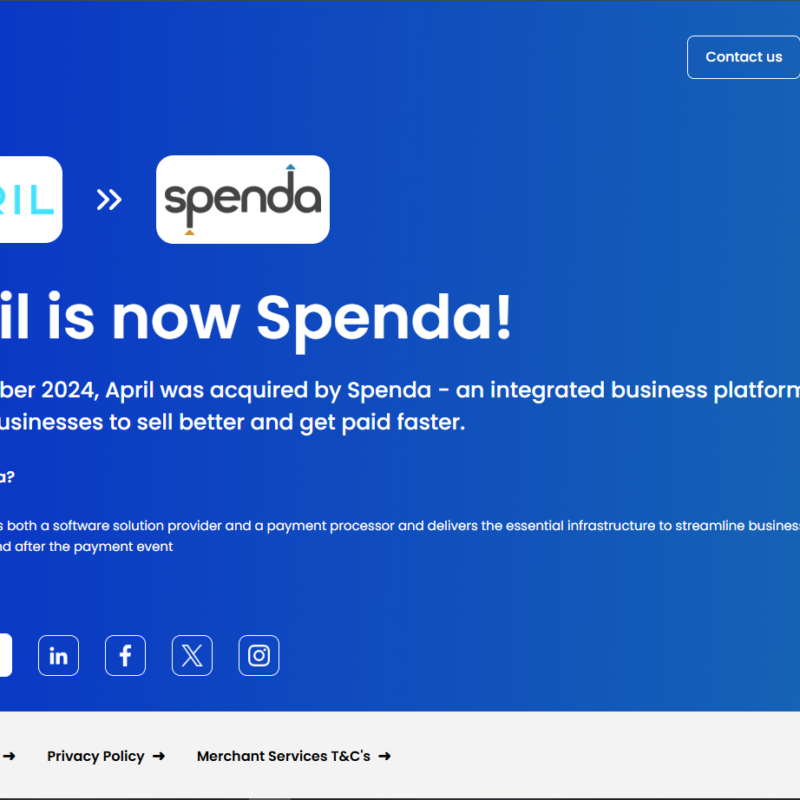Open the X (Twitter) social icon
Screen dimensions: 800x800
tap(192, 656)
